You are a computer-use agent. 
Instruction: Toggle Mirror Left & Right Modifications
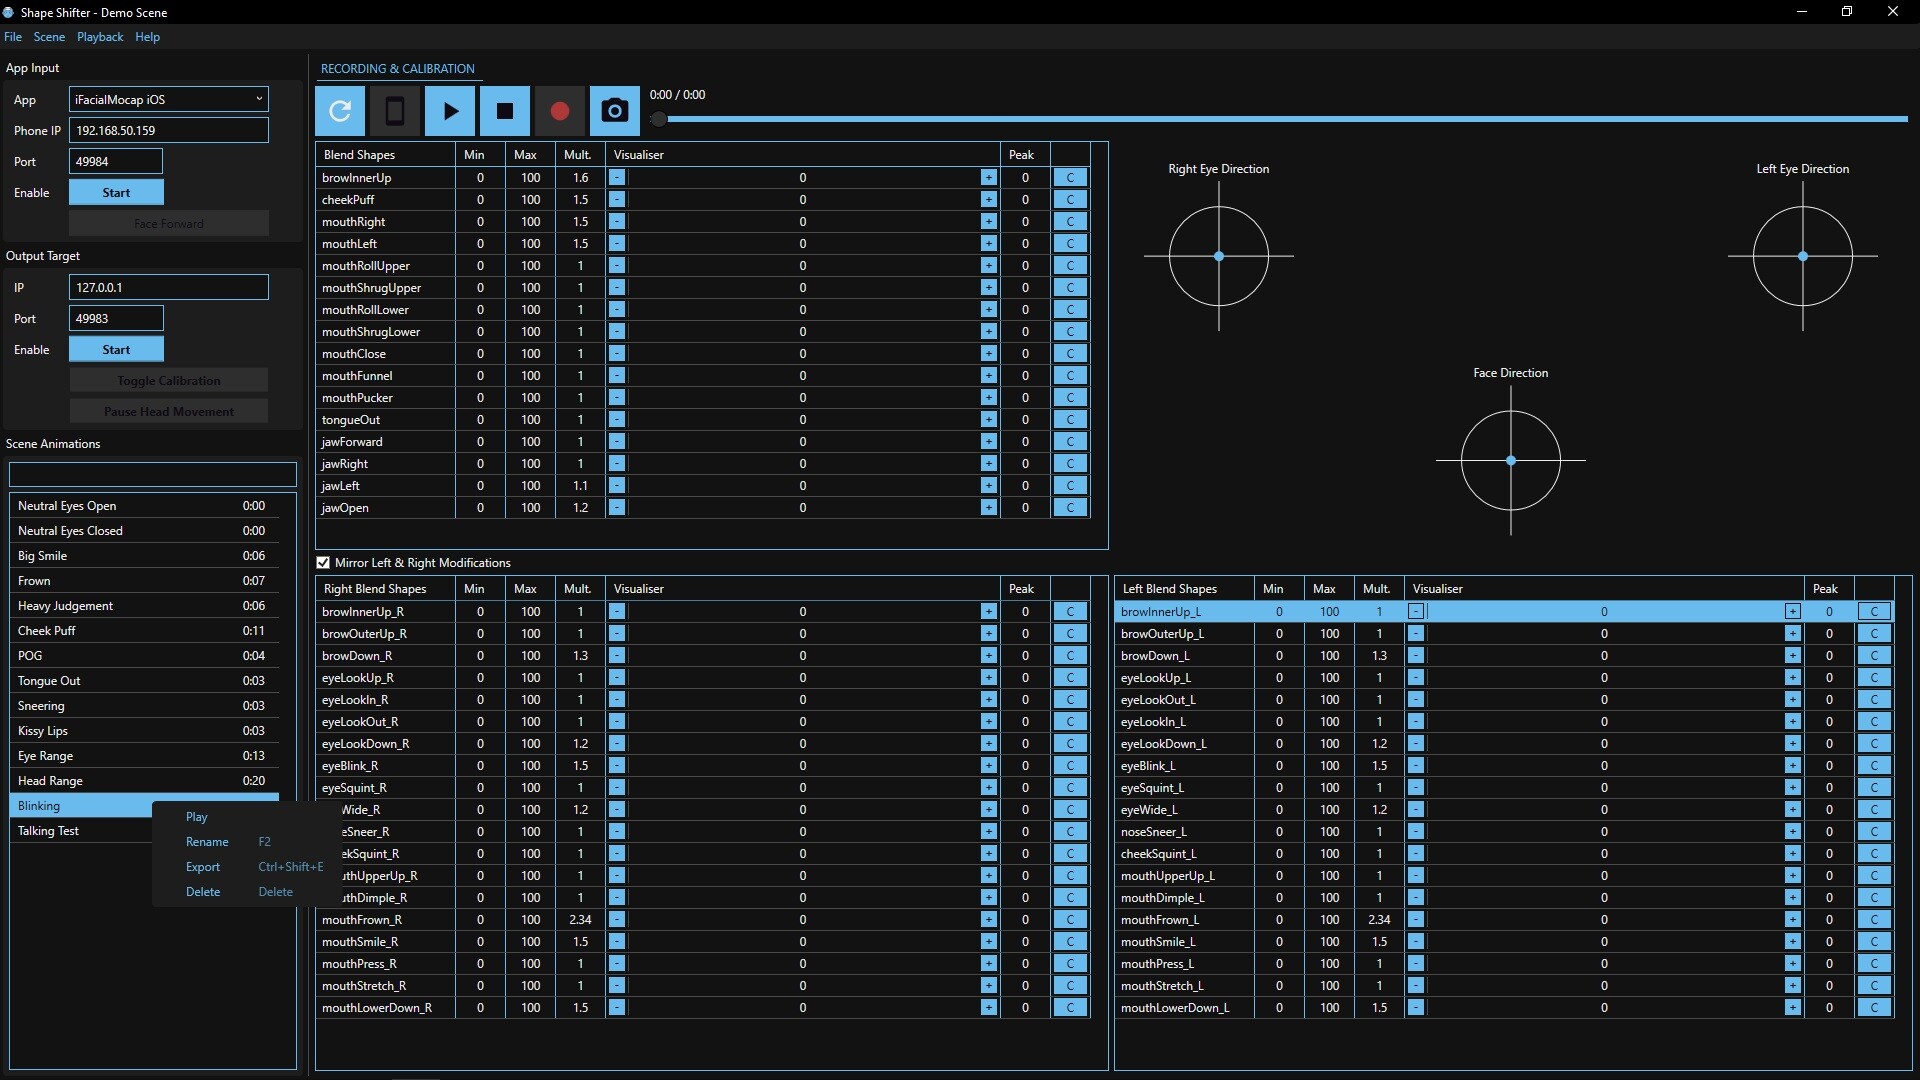[x=323, y=562]
